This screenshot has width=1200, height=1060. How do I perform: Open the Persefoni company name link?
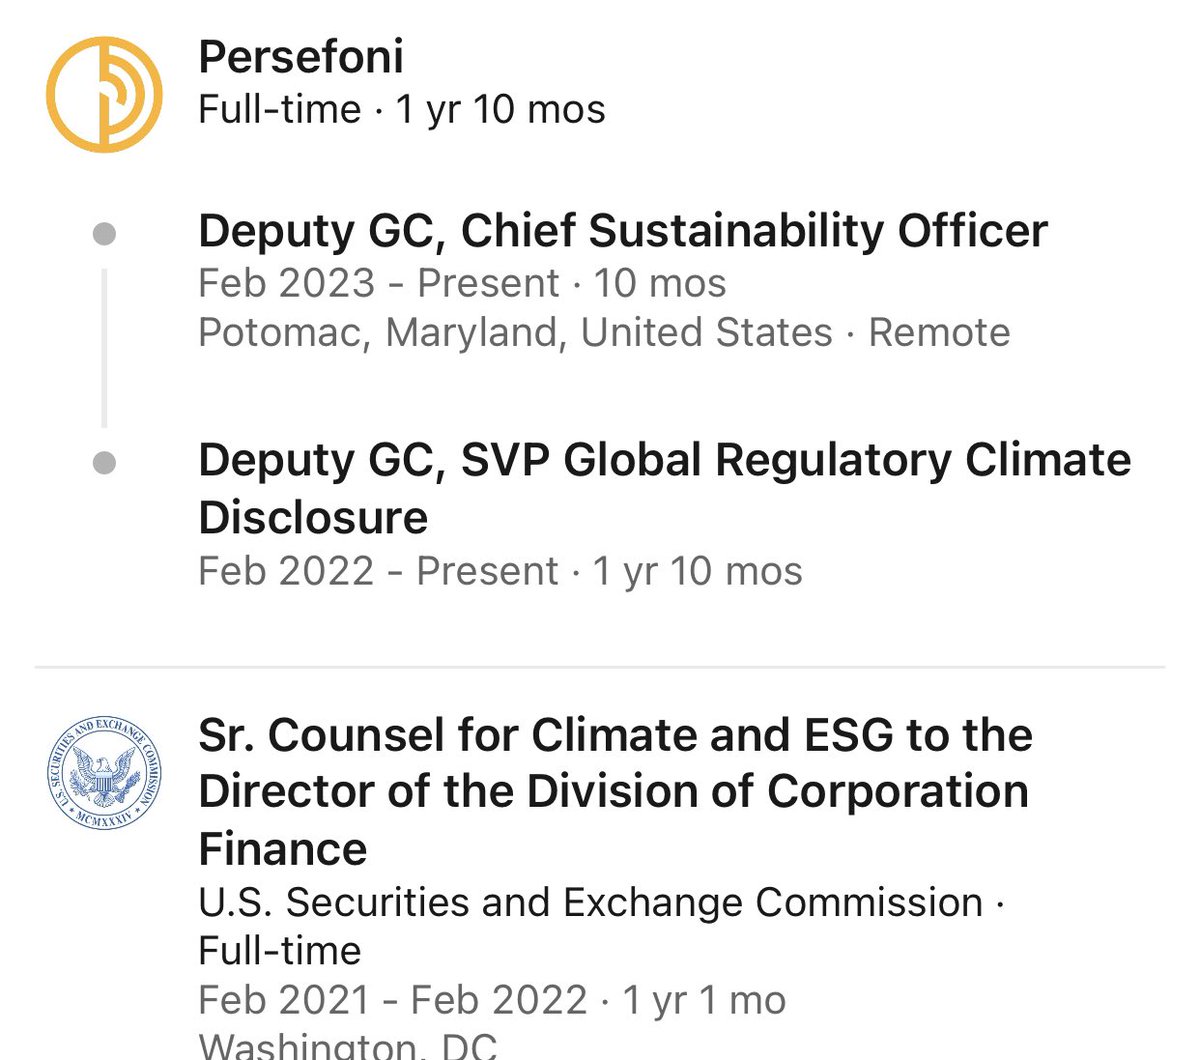tap(301, 56)
